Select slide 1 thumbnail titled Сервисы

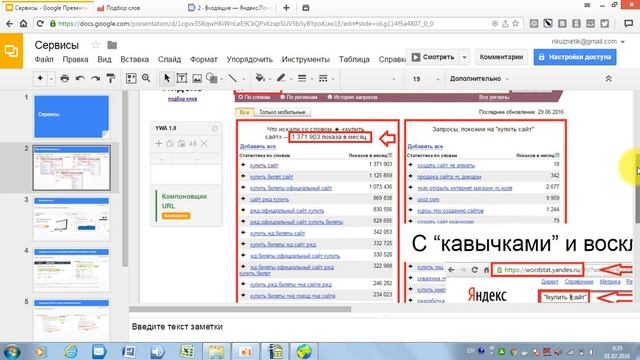tap(71, 116)
